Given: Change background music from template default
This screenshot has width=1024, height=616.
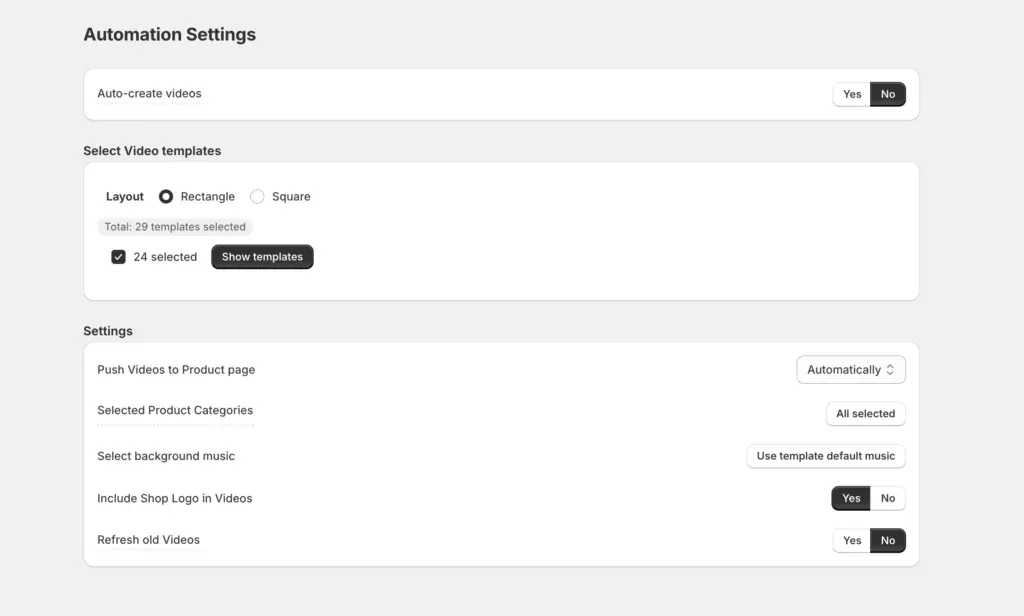Looking at the screenshot, I should point(825,455).
